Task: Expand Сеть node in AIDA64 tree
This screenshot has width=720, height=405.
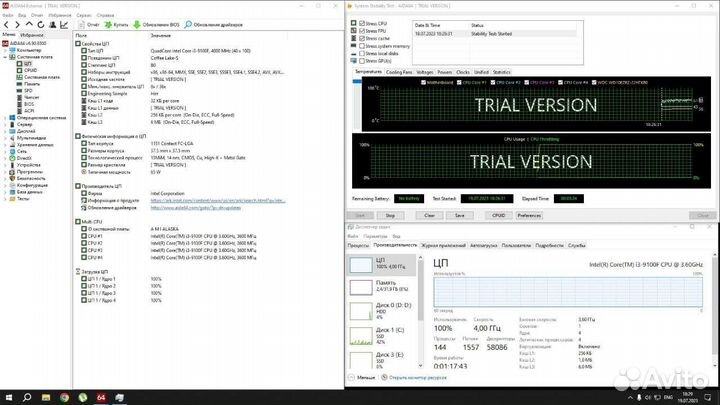Action: [x=6, y=151]
